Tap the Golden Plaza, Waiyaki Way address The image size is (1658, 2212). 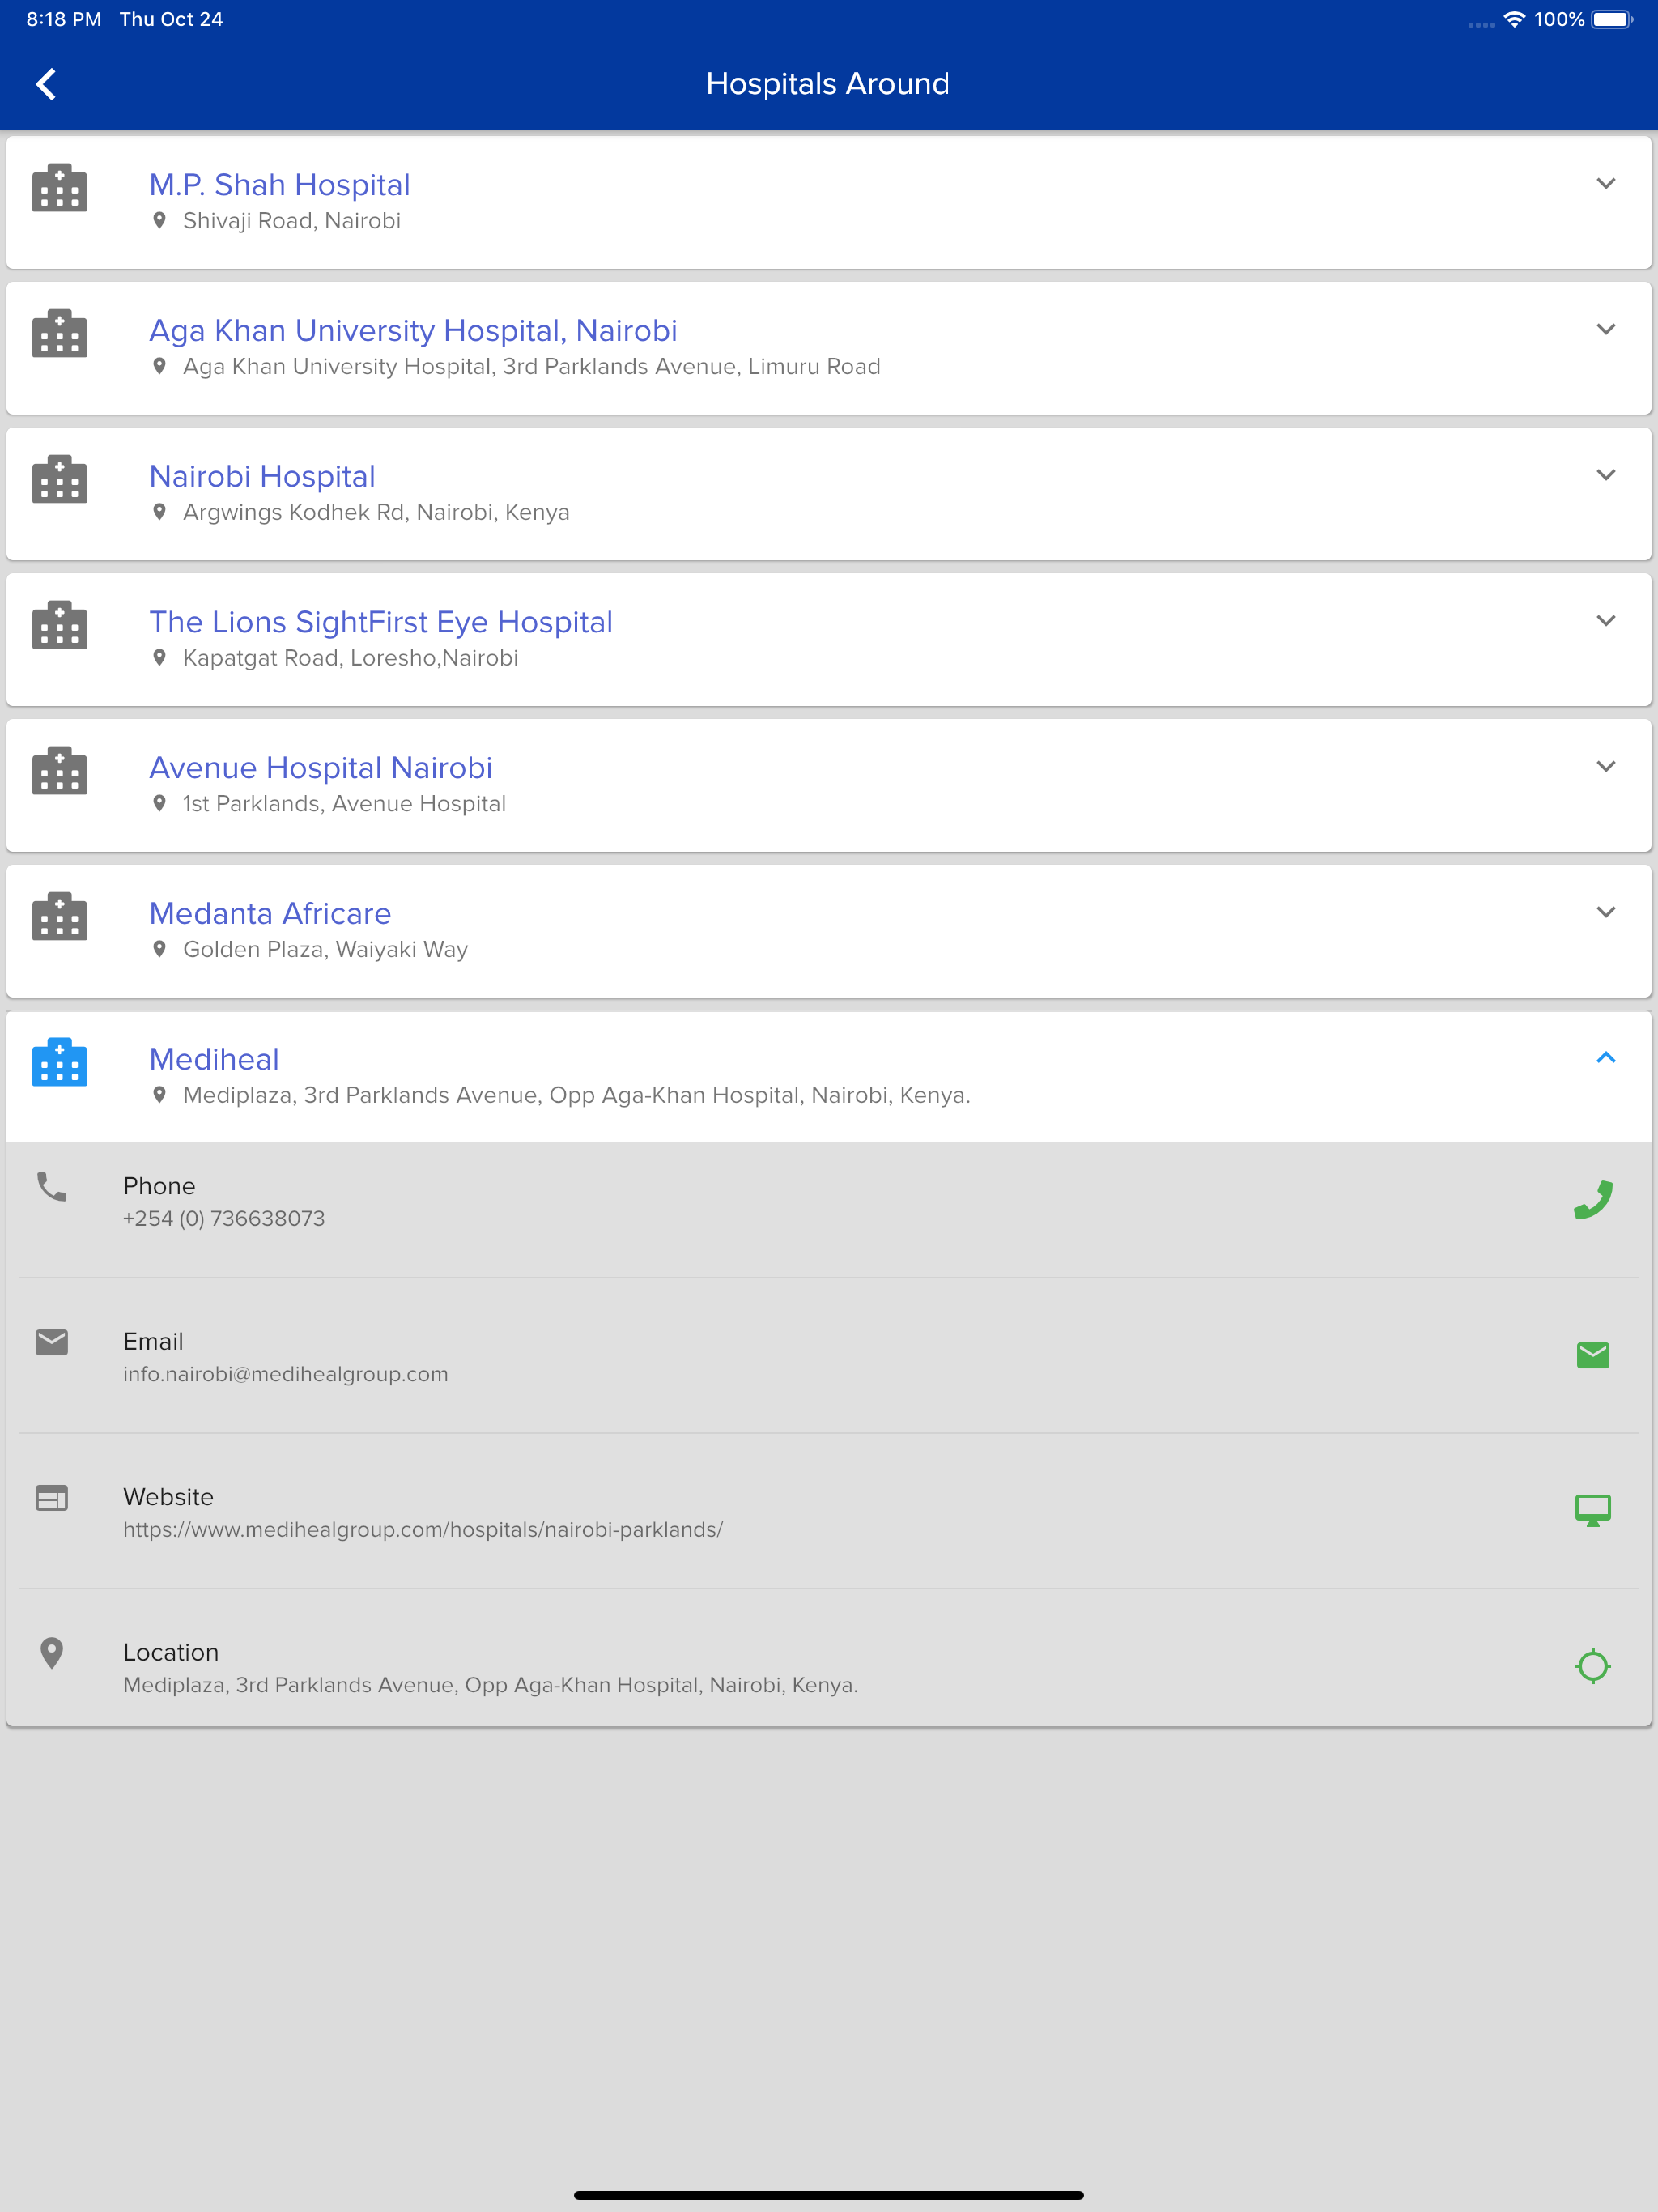pyautogui.click(x=325, y=950)
